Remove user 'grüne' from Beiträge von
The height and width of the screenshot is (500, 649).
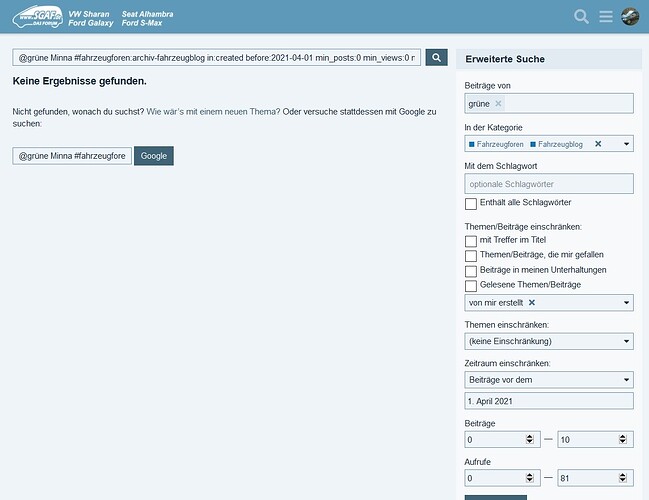click(498, 103)
